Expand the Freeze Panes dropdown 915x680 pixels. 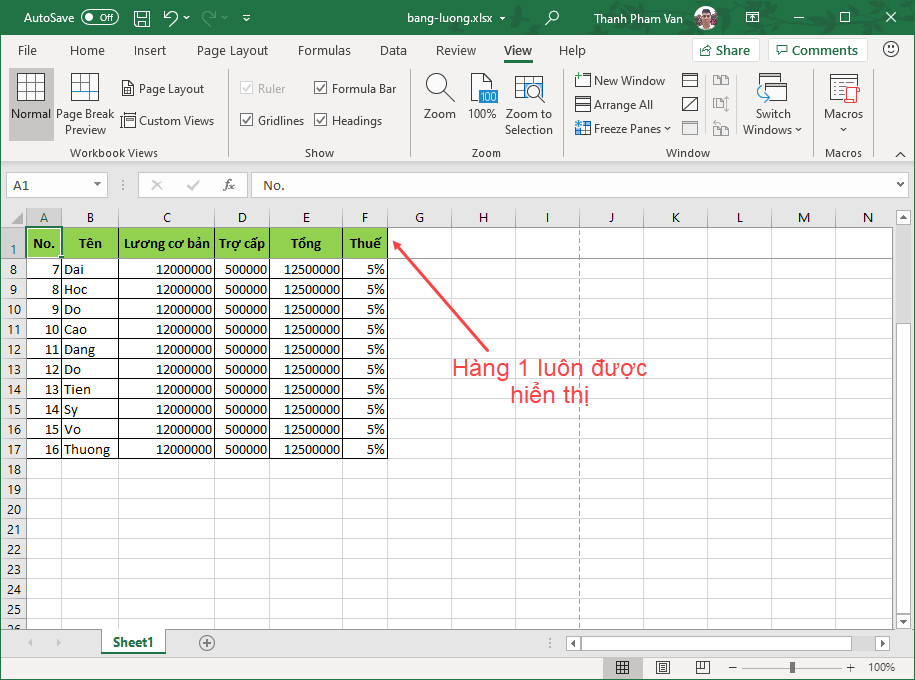pos(668,128)
